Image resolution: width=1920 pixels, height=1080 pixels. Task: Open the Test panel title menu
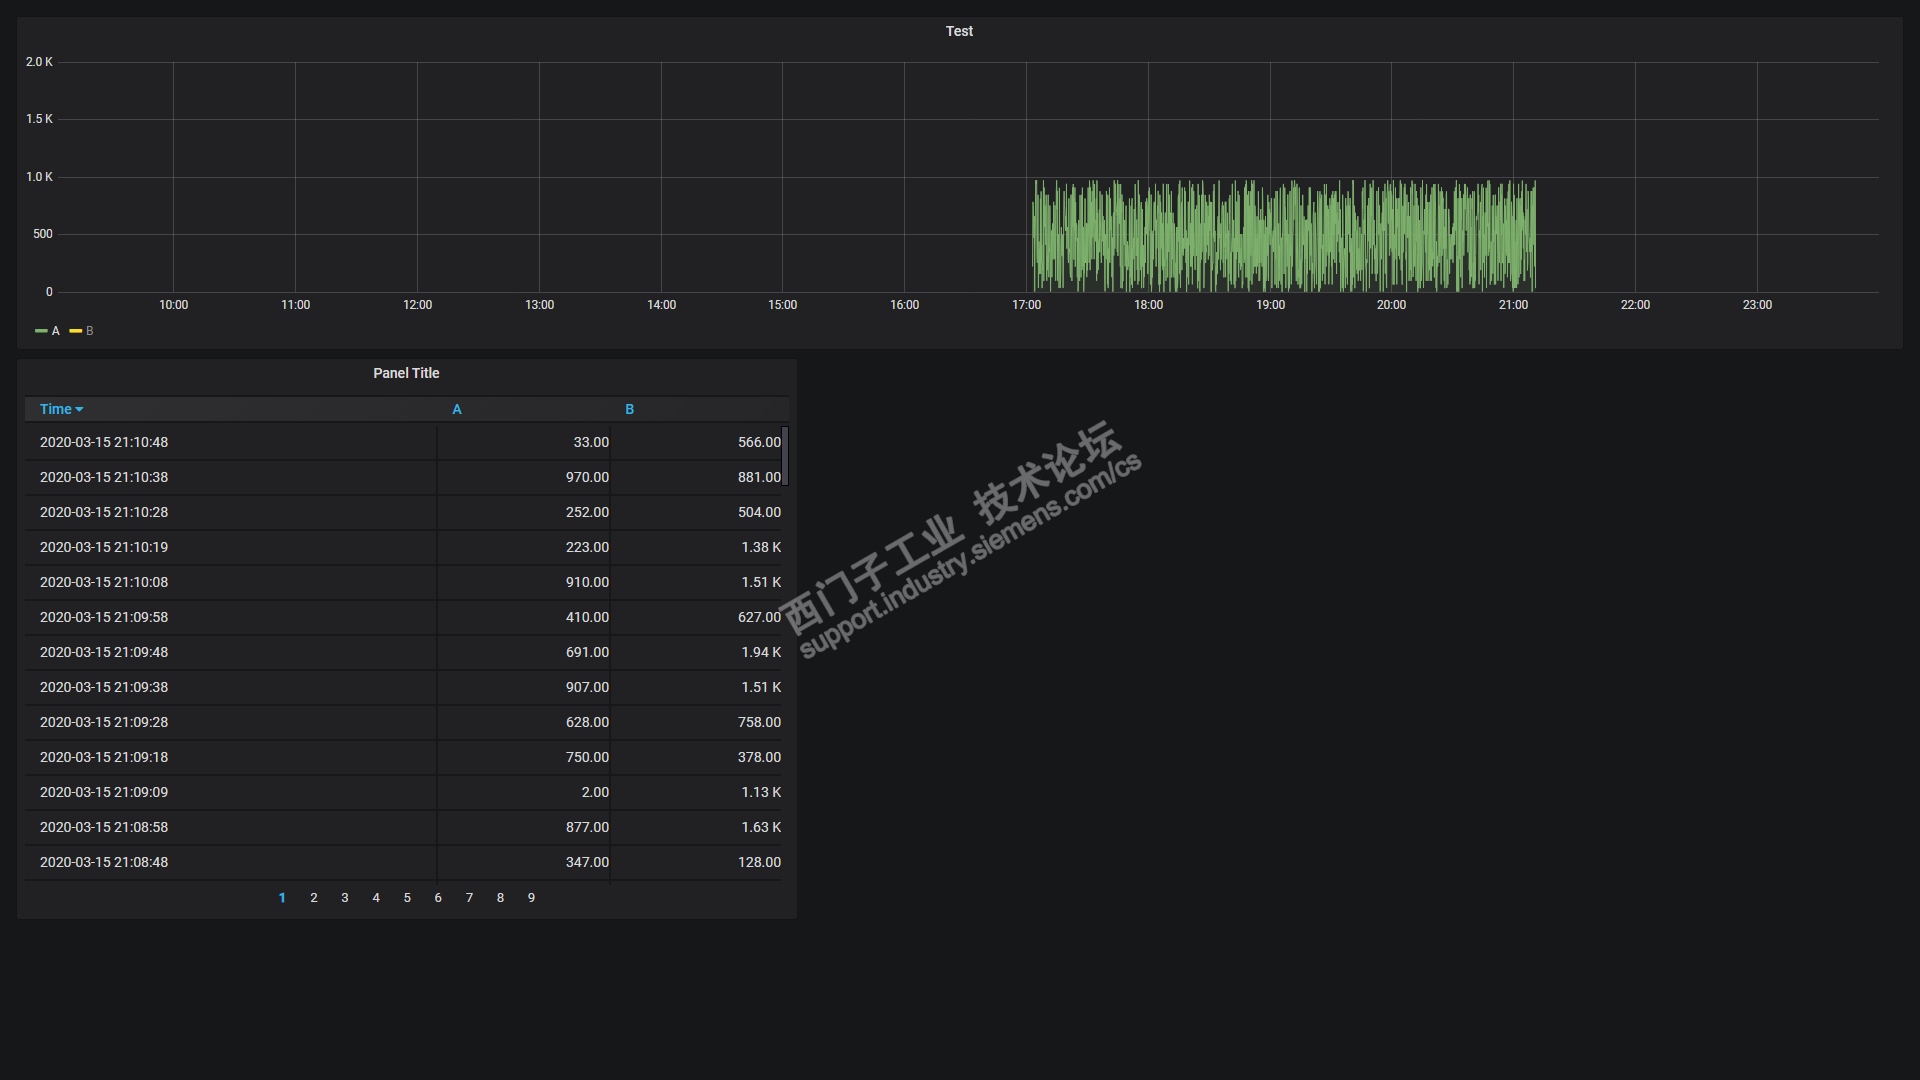(958, 31)
